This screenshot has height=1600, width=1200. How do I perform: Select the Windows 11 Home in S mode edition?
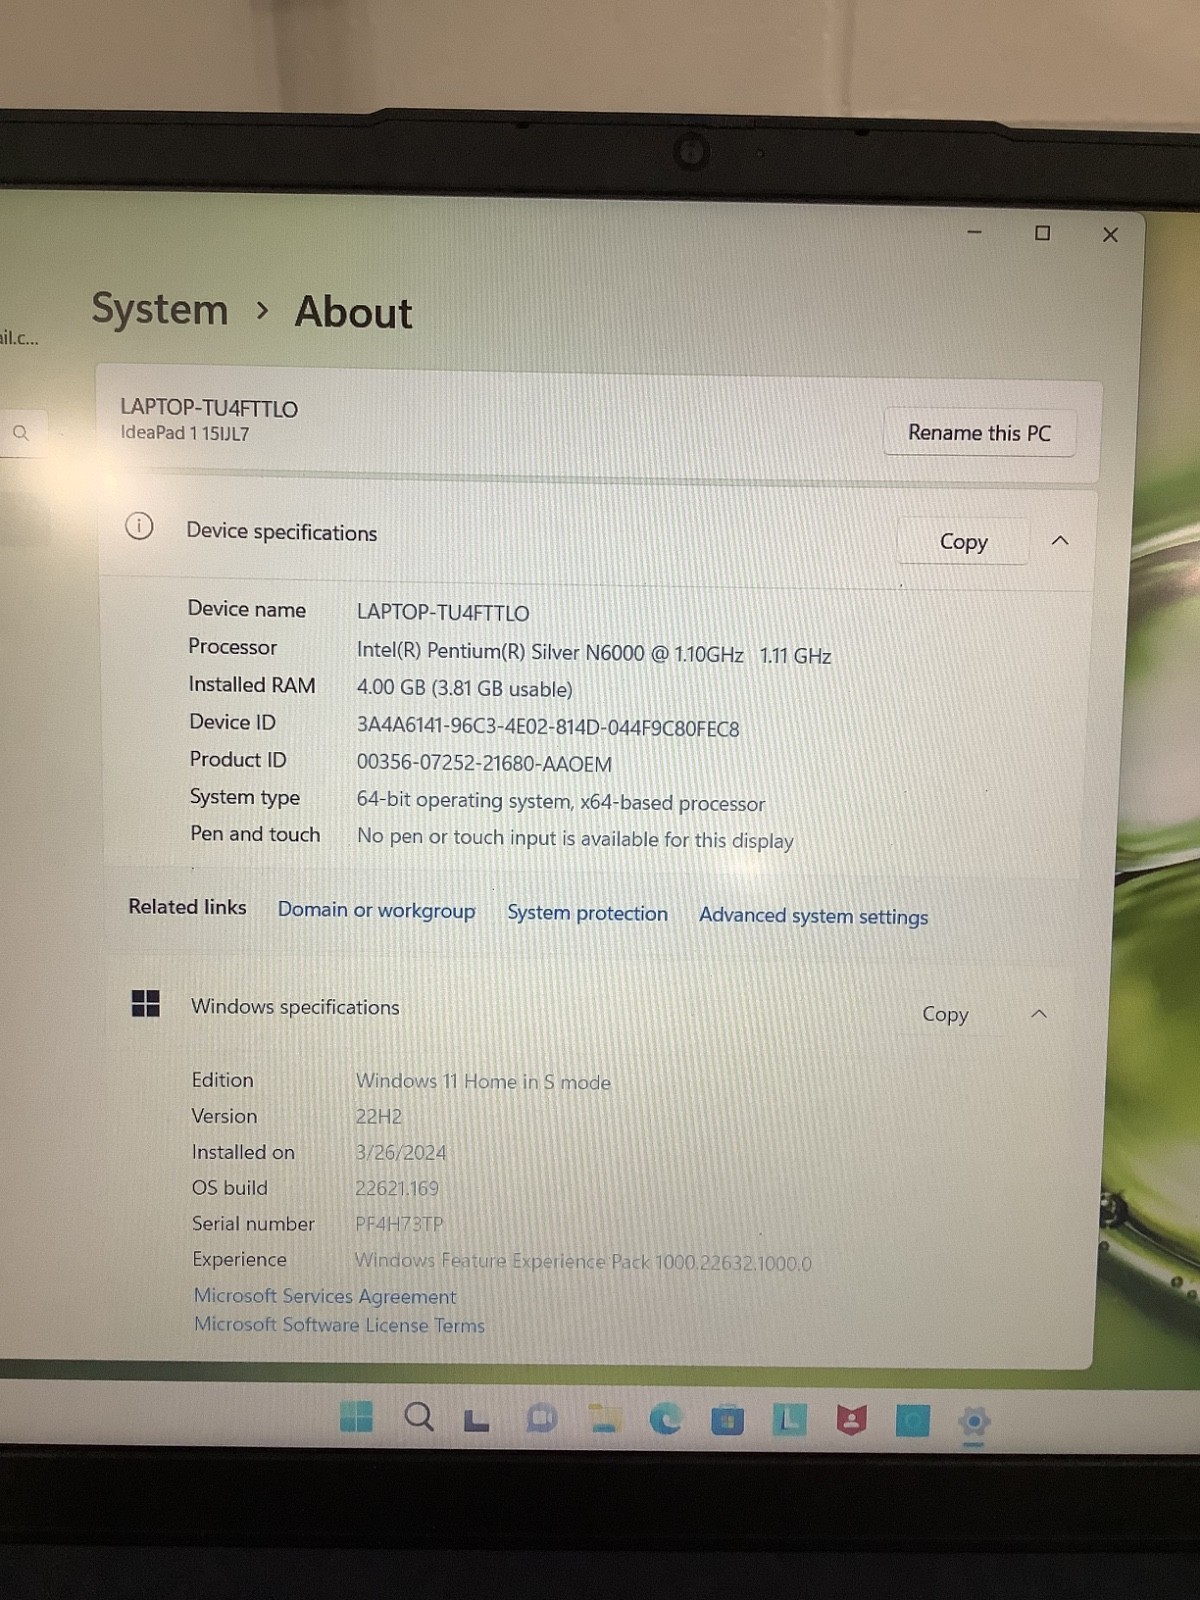[x=483, y=1081]
